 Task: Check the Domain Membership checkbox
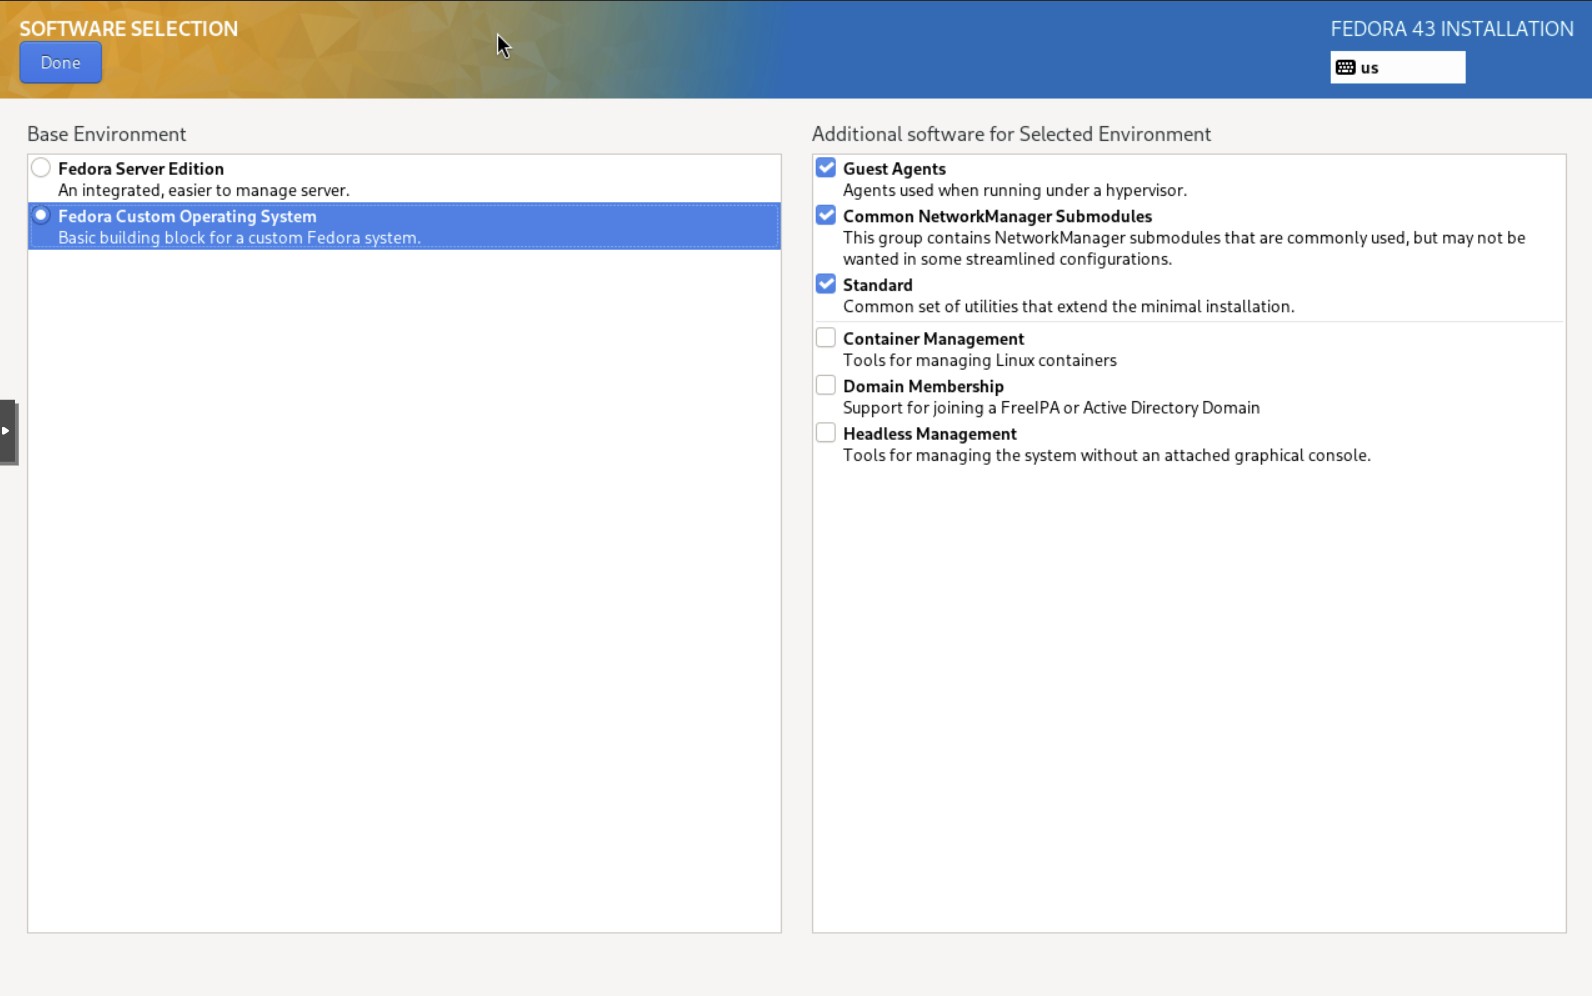(x=825, y=385)
